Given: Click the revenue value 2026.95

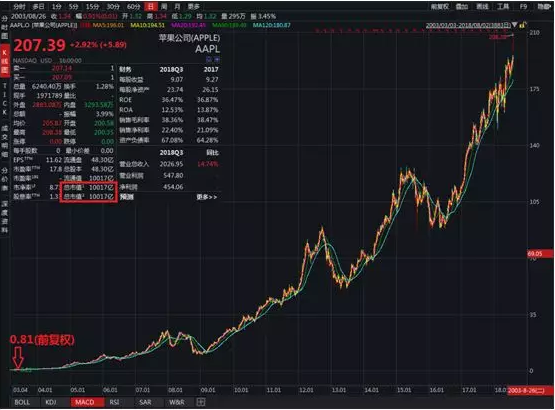Looking at the screenshot, I should tap(171, 164).
